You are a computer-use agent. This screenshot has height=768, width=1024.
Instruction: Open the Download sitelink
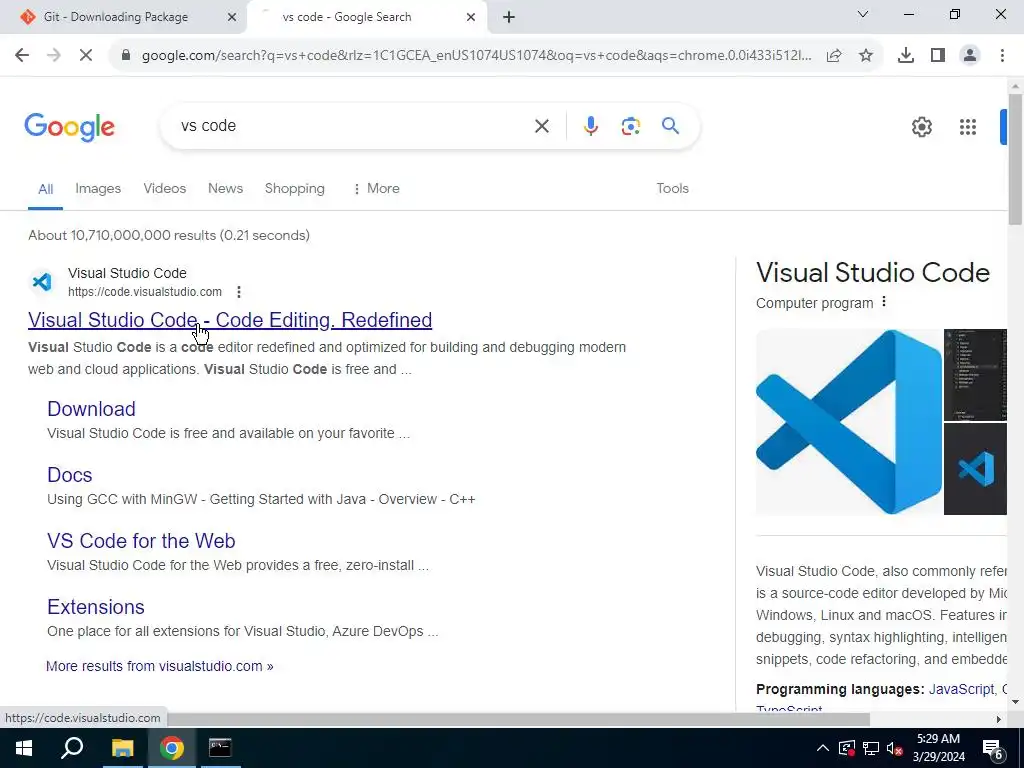pos(91,409)
